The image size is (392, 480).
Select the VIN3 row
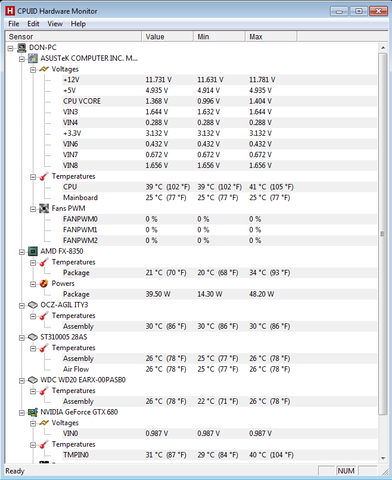click(219, 112)
